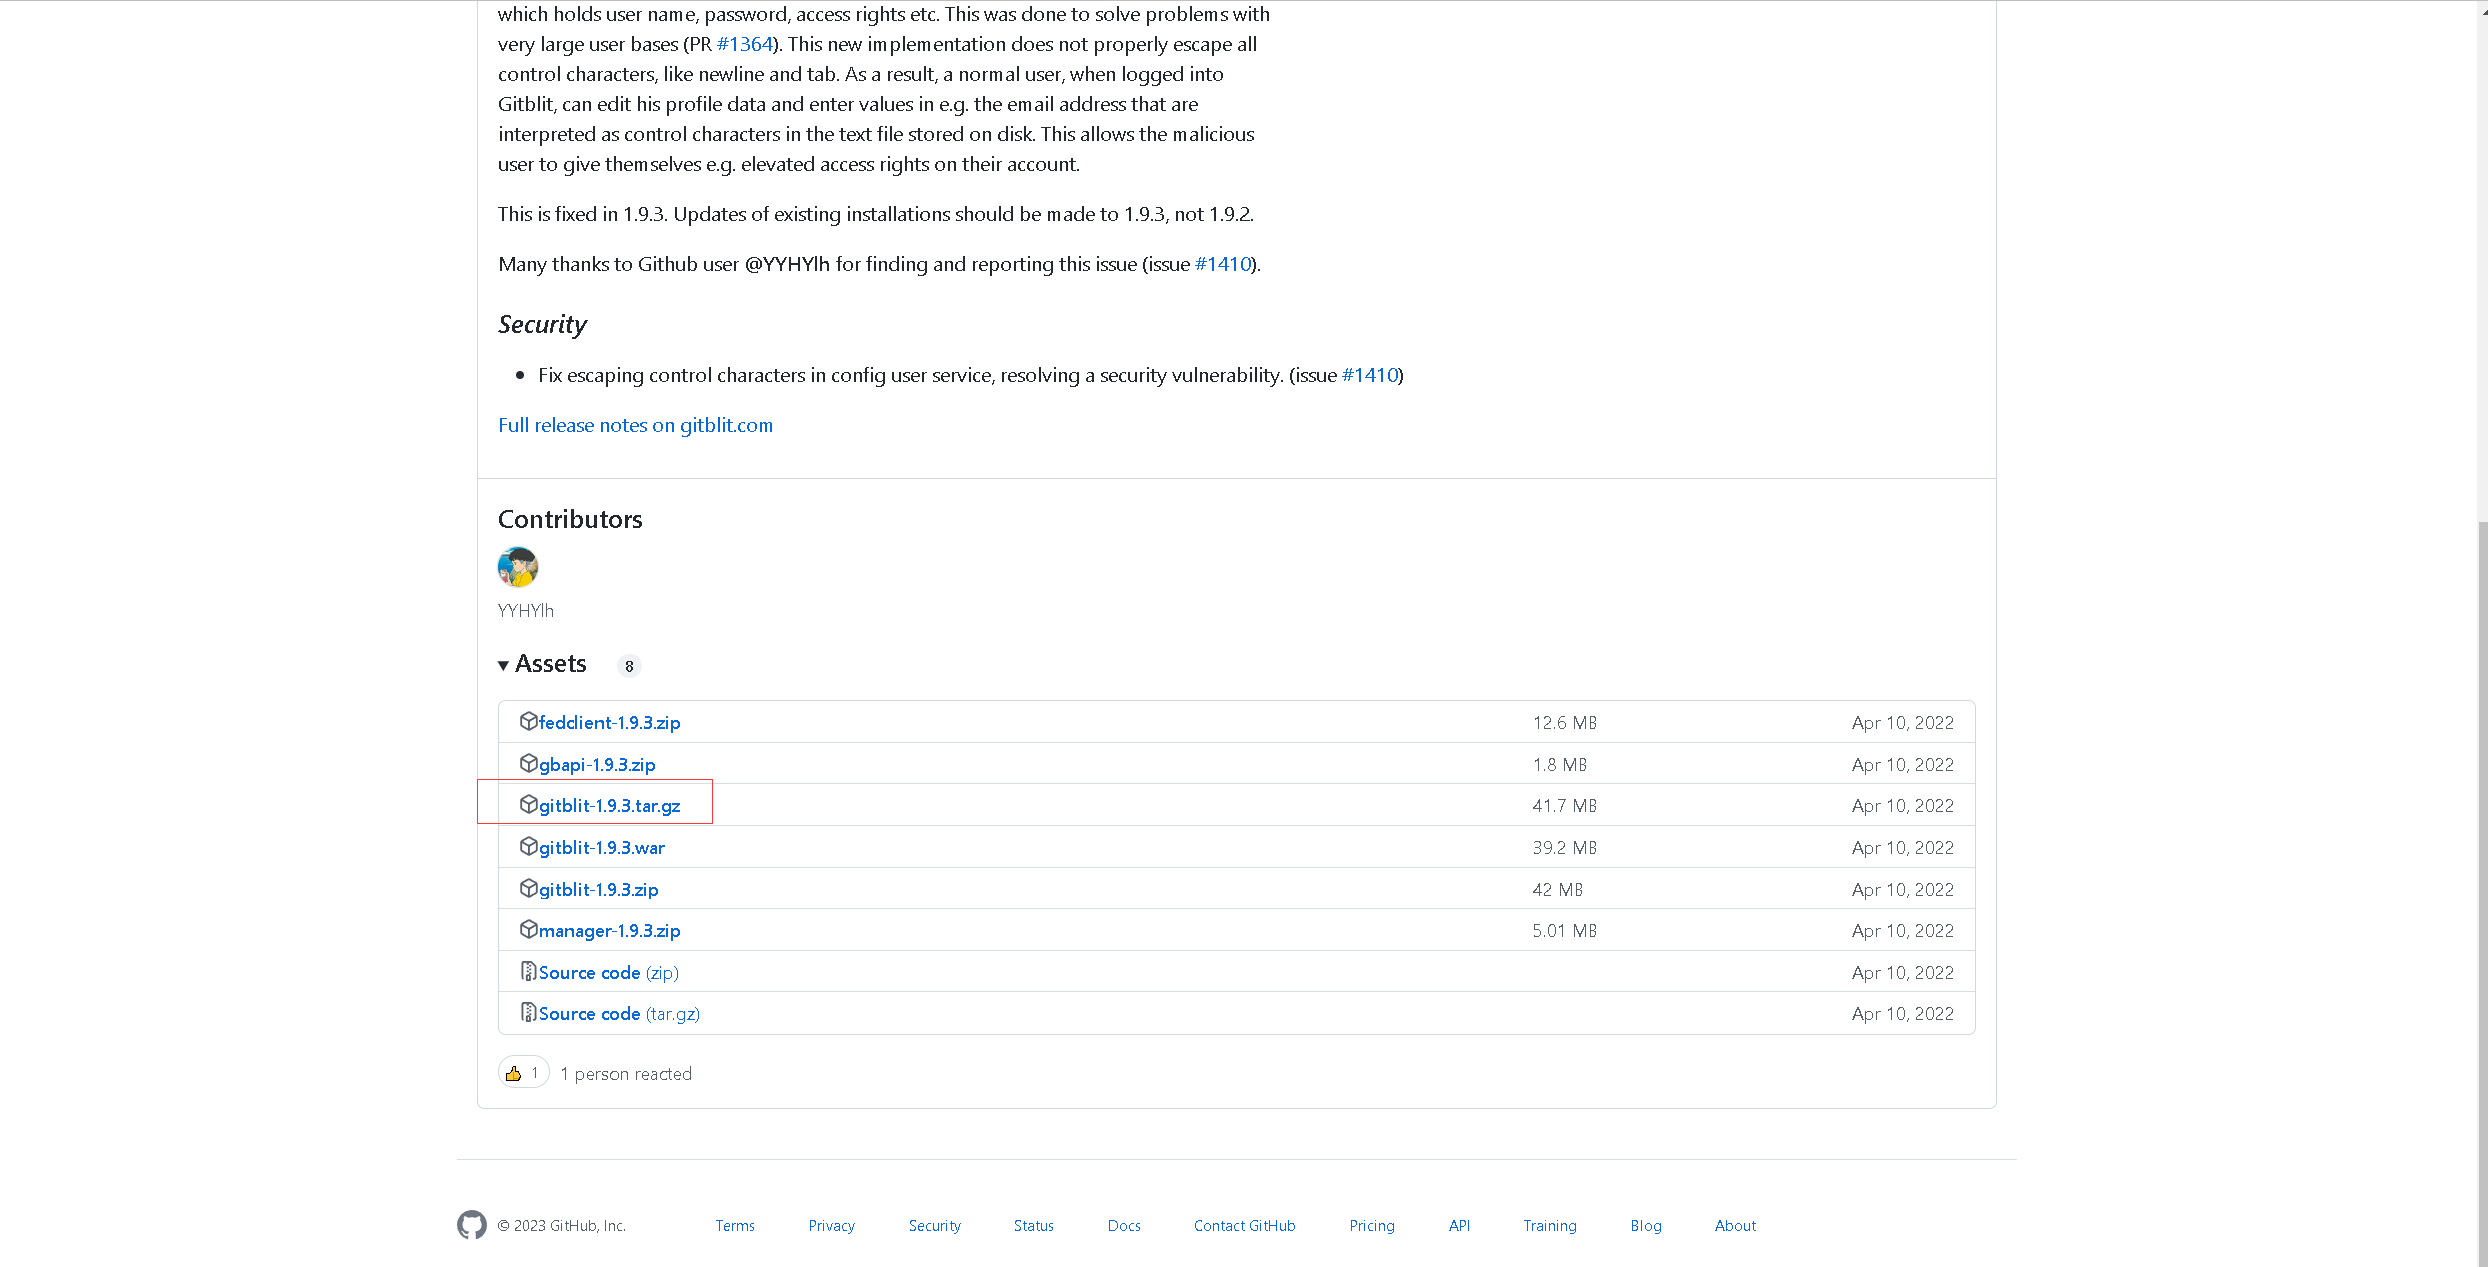
Task: Open issue #1410 in Security bullet
Action: click(1370, 375)
